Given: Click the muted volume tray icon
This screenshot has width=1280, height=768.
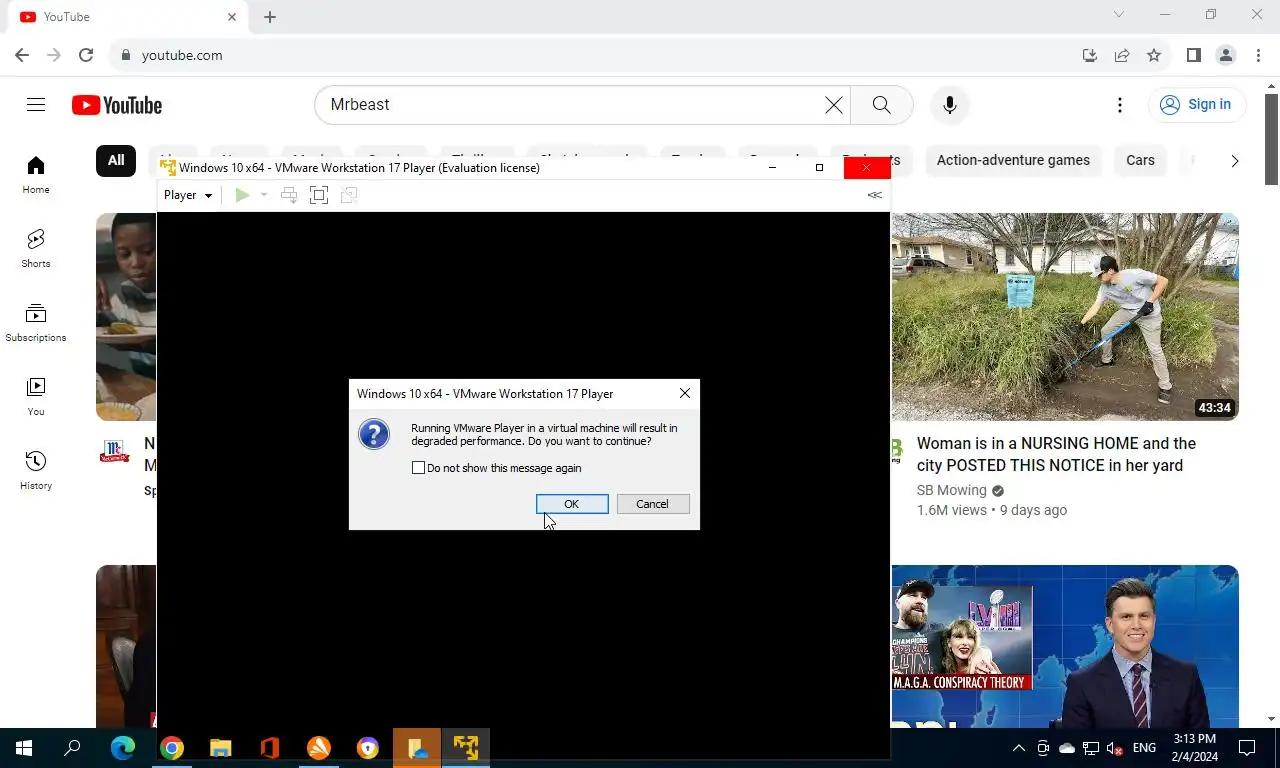Looking at the screenshot, I should point(1115,748).
